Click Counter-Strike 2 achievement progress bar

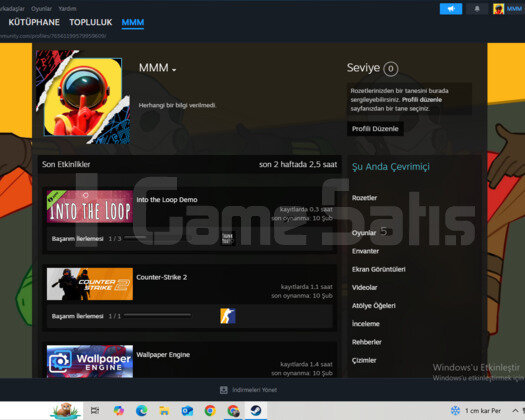point(157,316)
